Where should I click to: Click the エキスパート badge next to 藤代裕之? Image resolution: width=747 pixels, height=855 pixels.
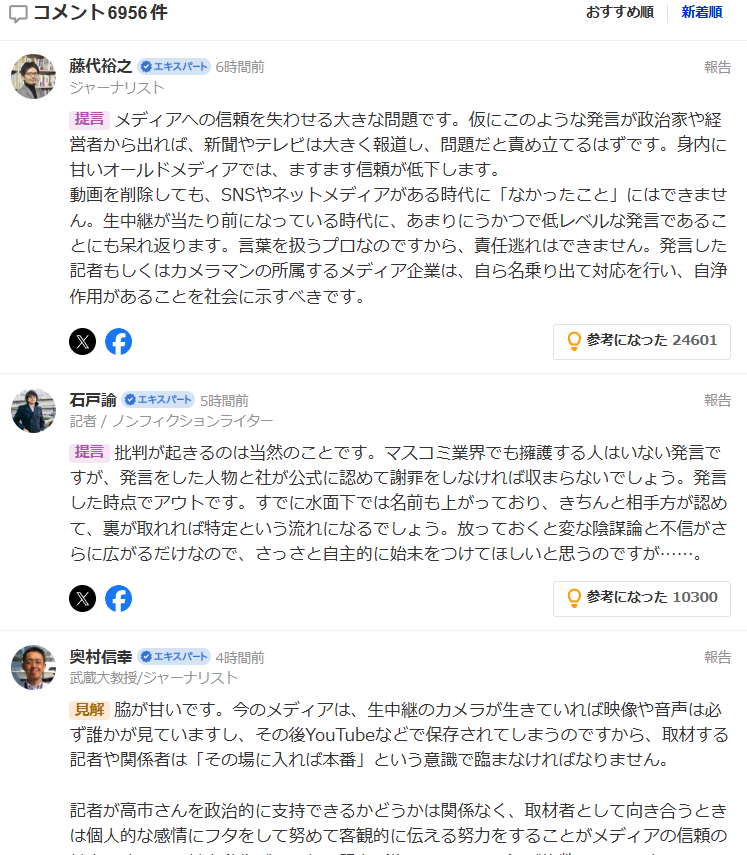[x=174, y=66]
